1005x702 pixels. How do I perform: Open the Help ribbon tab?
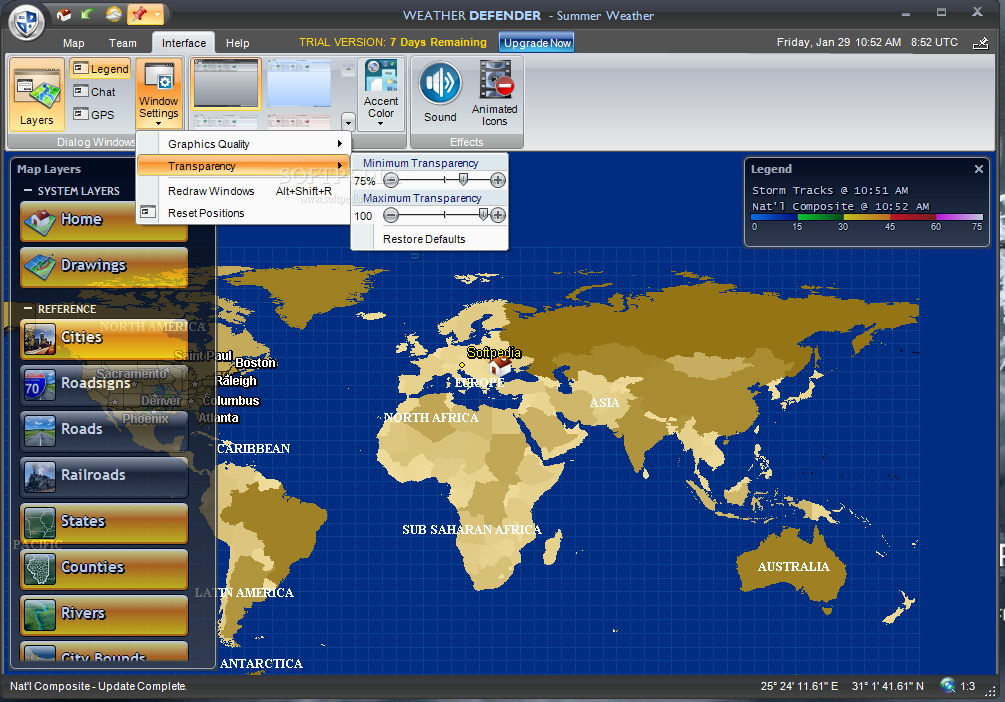(237, 43)
